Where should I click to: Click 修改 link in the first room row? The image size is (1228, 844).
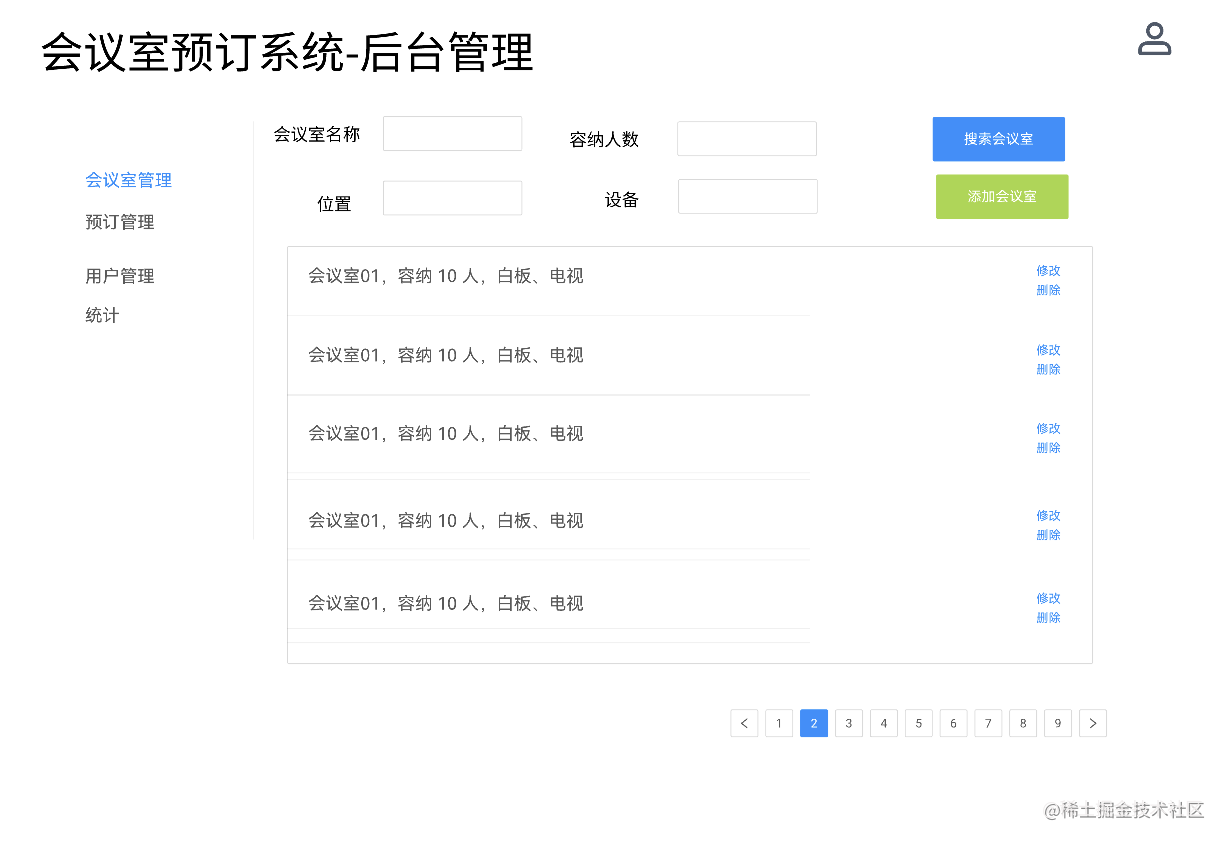click(1048, 270)
